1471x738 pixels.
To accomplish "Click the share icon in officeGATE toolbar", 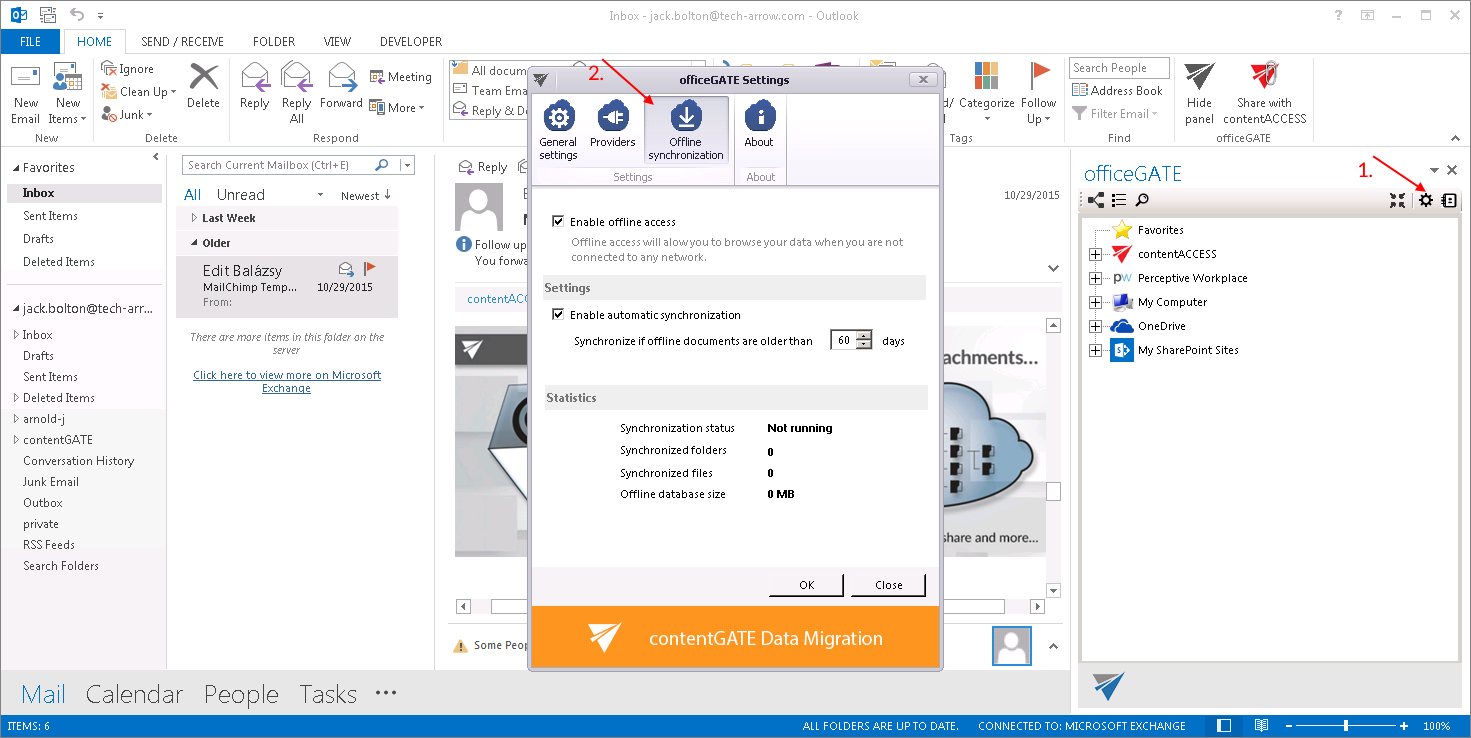I will click(1097, 200).
